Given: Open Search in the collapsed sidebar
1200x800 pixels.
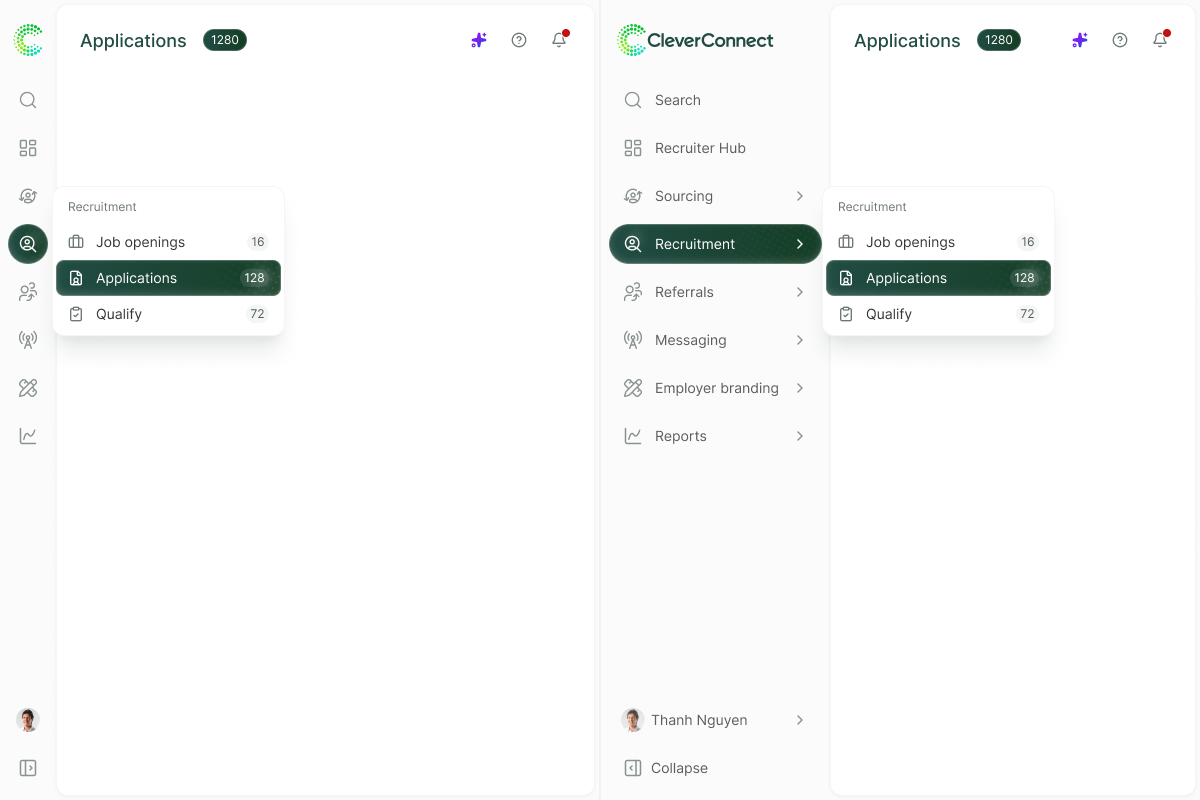Looking at the screenshot, I should click(28, 100).
